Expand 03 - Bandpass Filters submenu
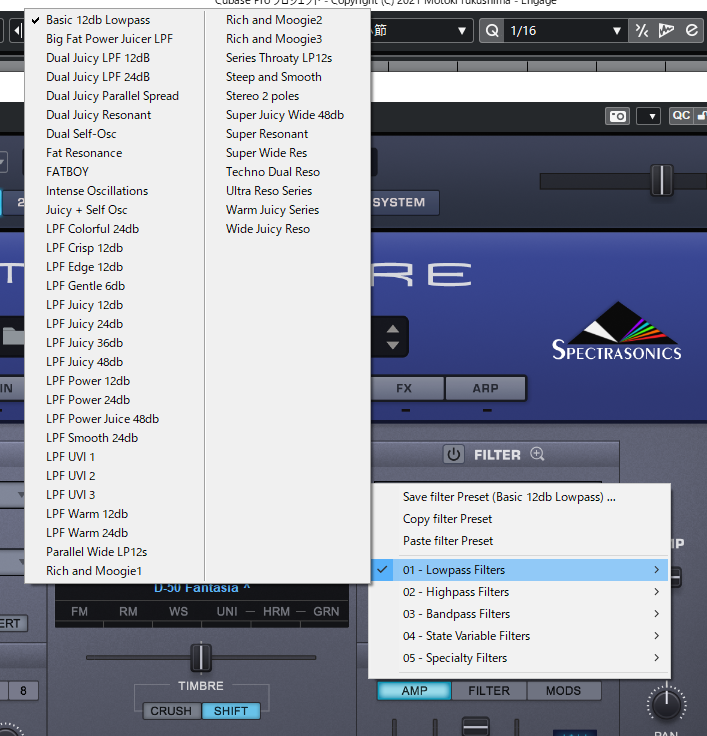This screenshot has height=736, width=707. coord(520,614)
